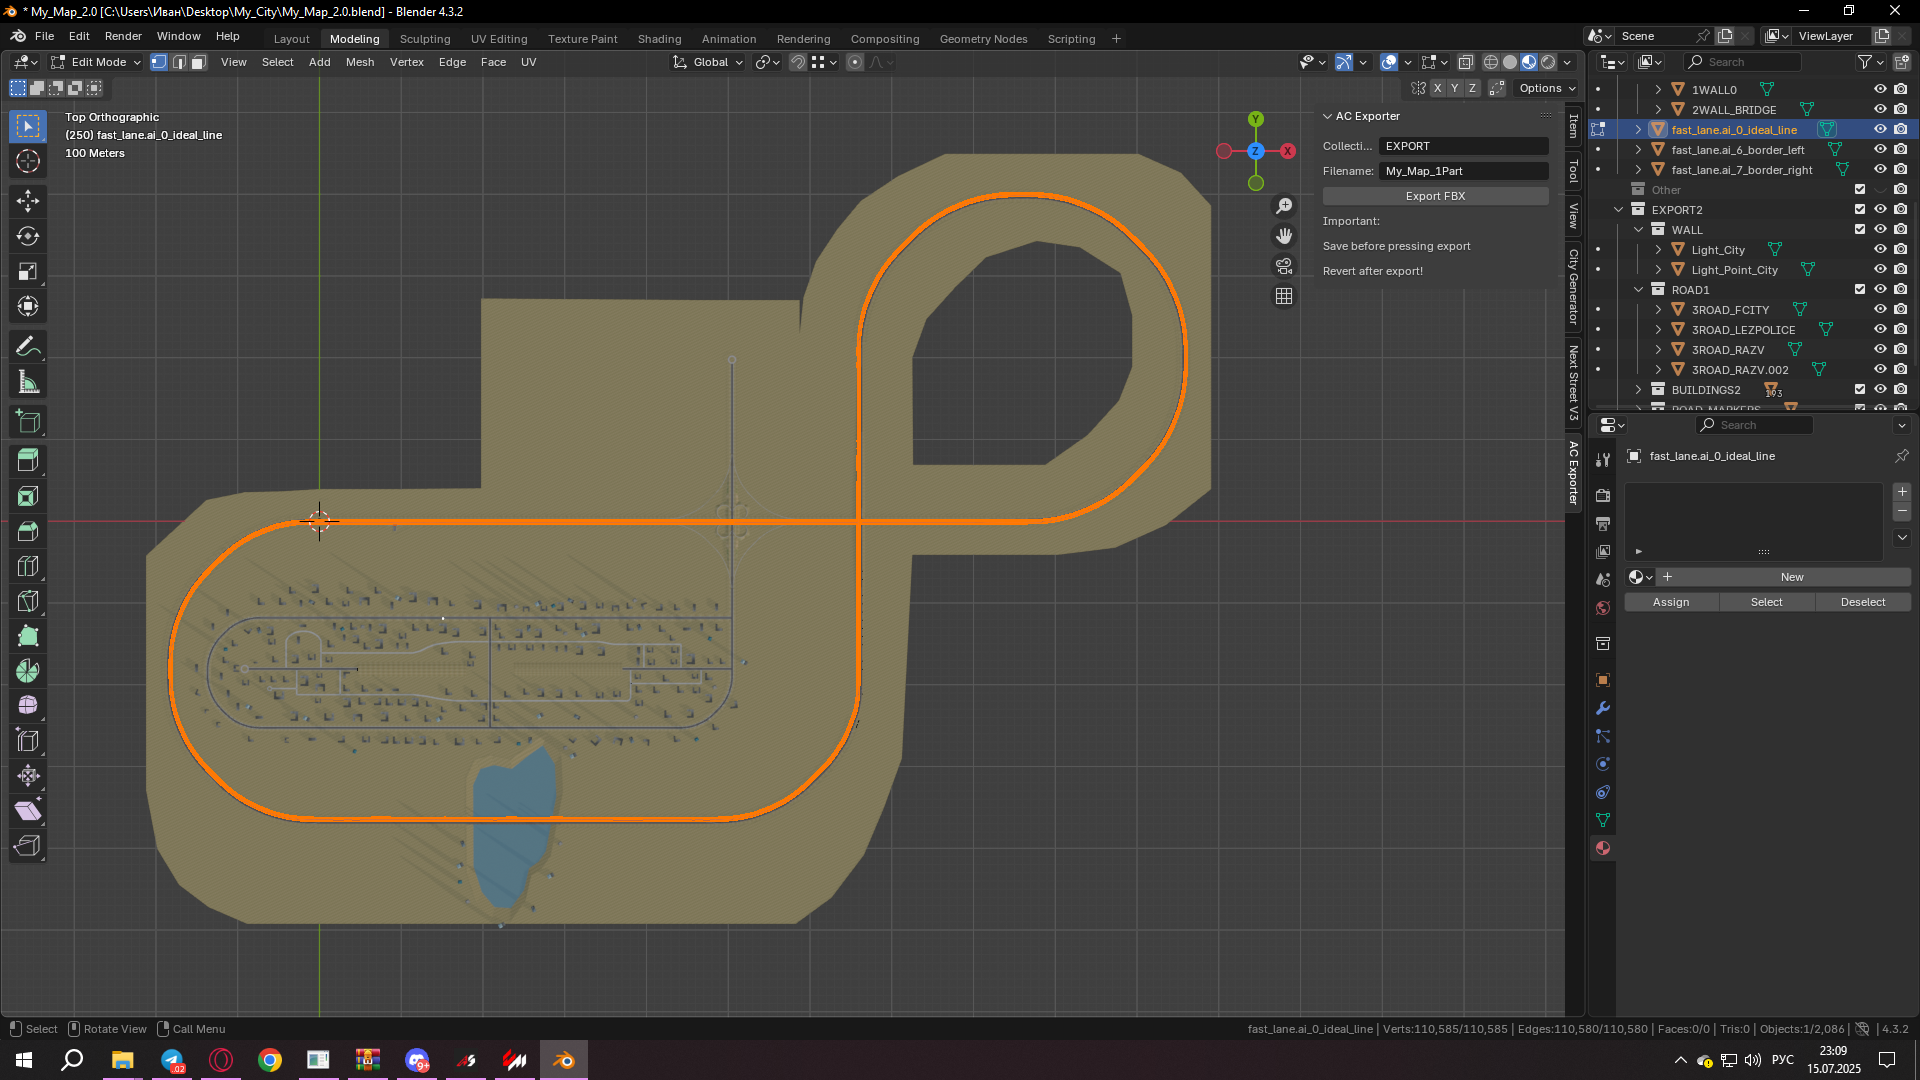Select the Add Cube tool

tap(28, 422)
